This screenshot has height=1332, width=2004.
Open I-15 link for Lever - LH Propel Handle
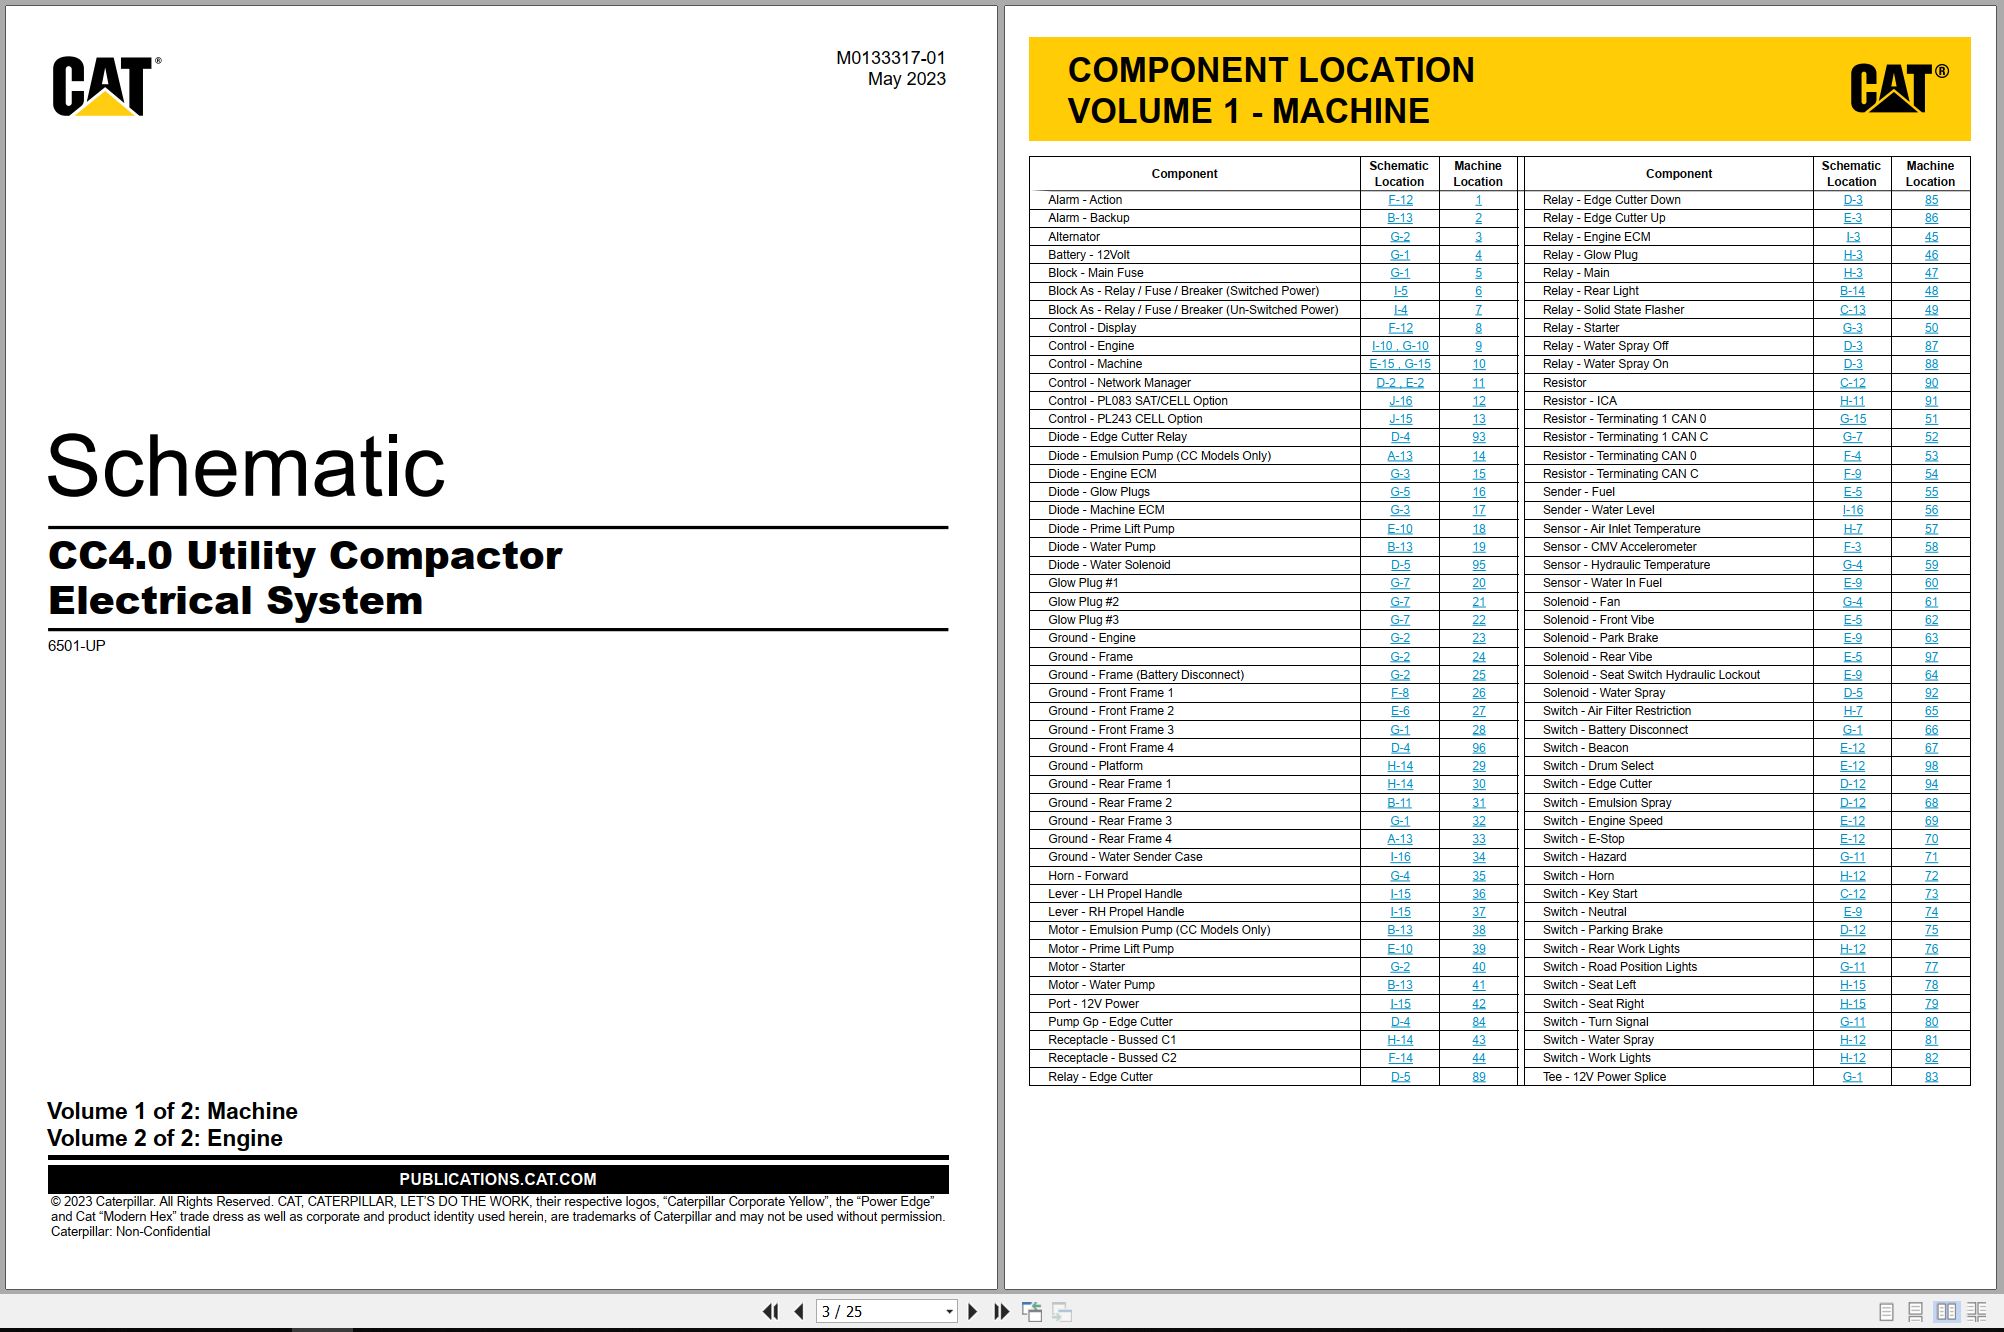pos(1400,894)
